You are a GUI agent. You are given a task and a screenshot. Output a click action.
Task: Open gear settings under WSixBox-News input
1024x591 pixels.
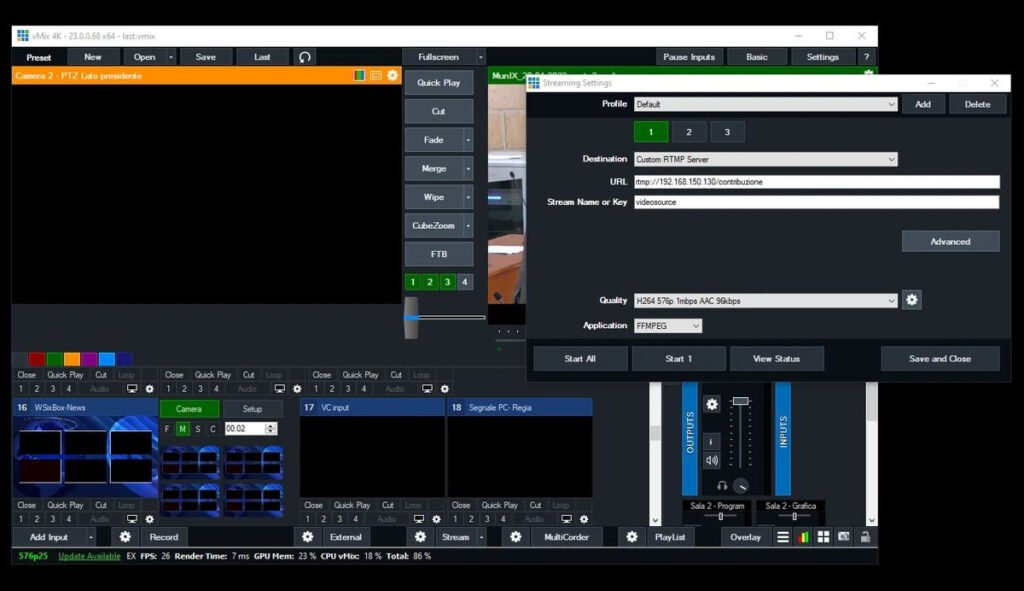(150, 519)
